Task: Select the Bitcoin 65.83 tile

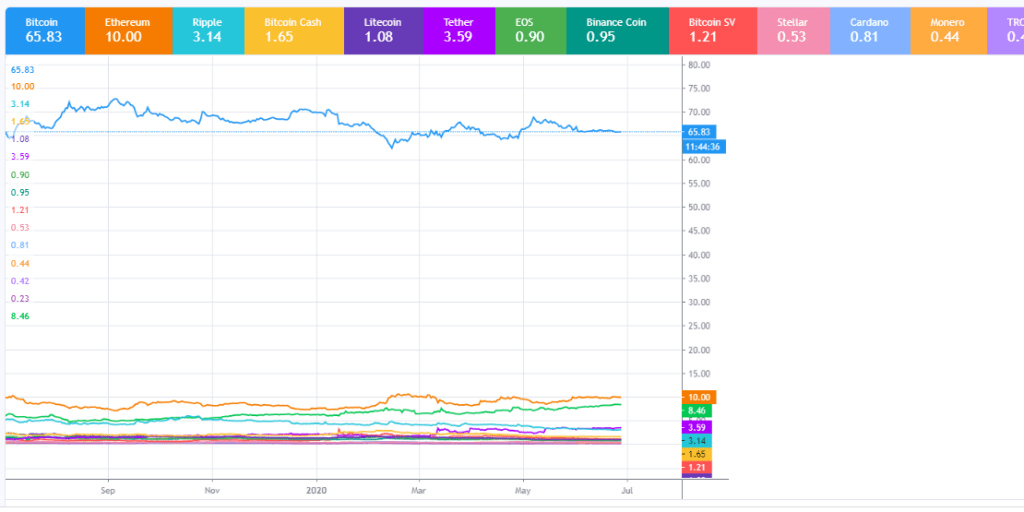Action: (45, 31)
